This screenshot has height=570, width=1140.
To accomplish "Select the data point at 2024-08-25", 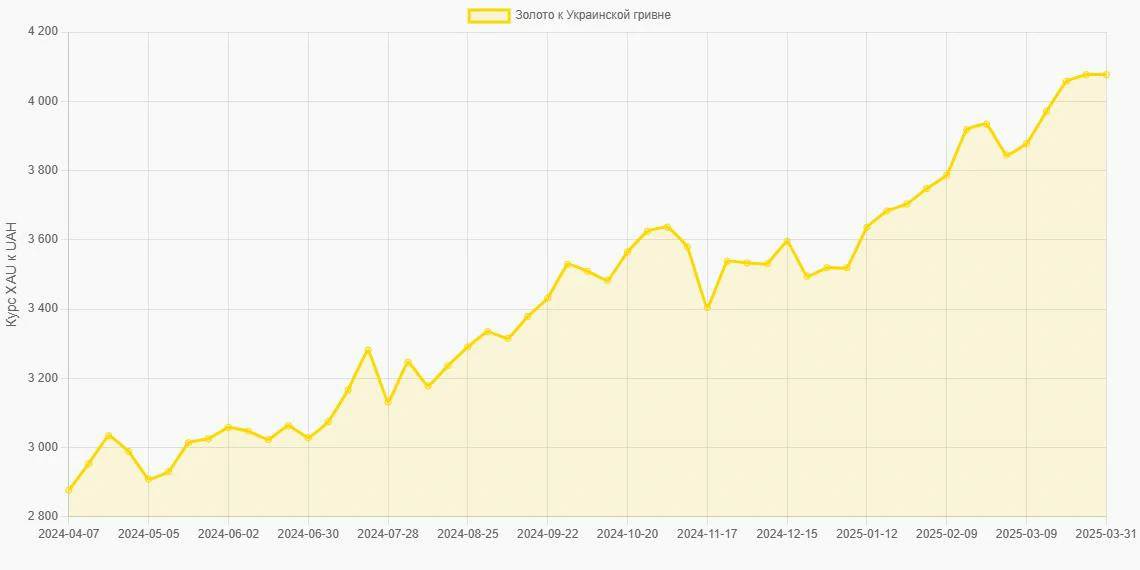I will point(467,347).
